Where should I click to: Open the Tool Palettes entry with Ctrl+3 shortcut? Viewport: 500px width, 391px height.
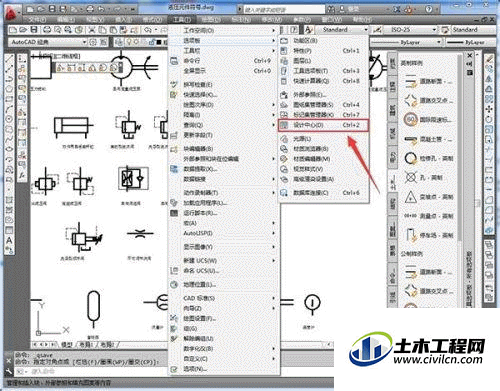click(x=323, y=71)
